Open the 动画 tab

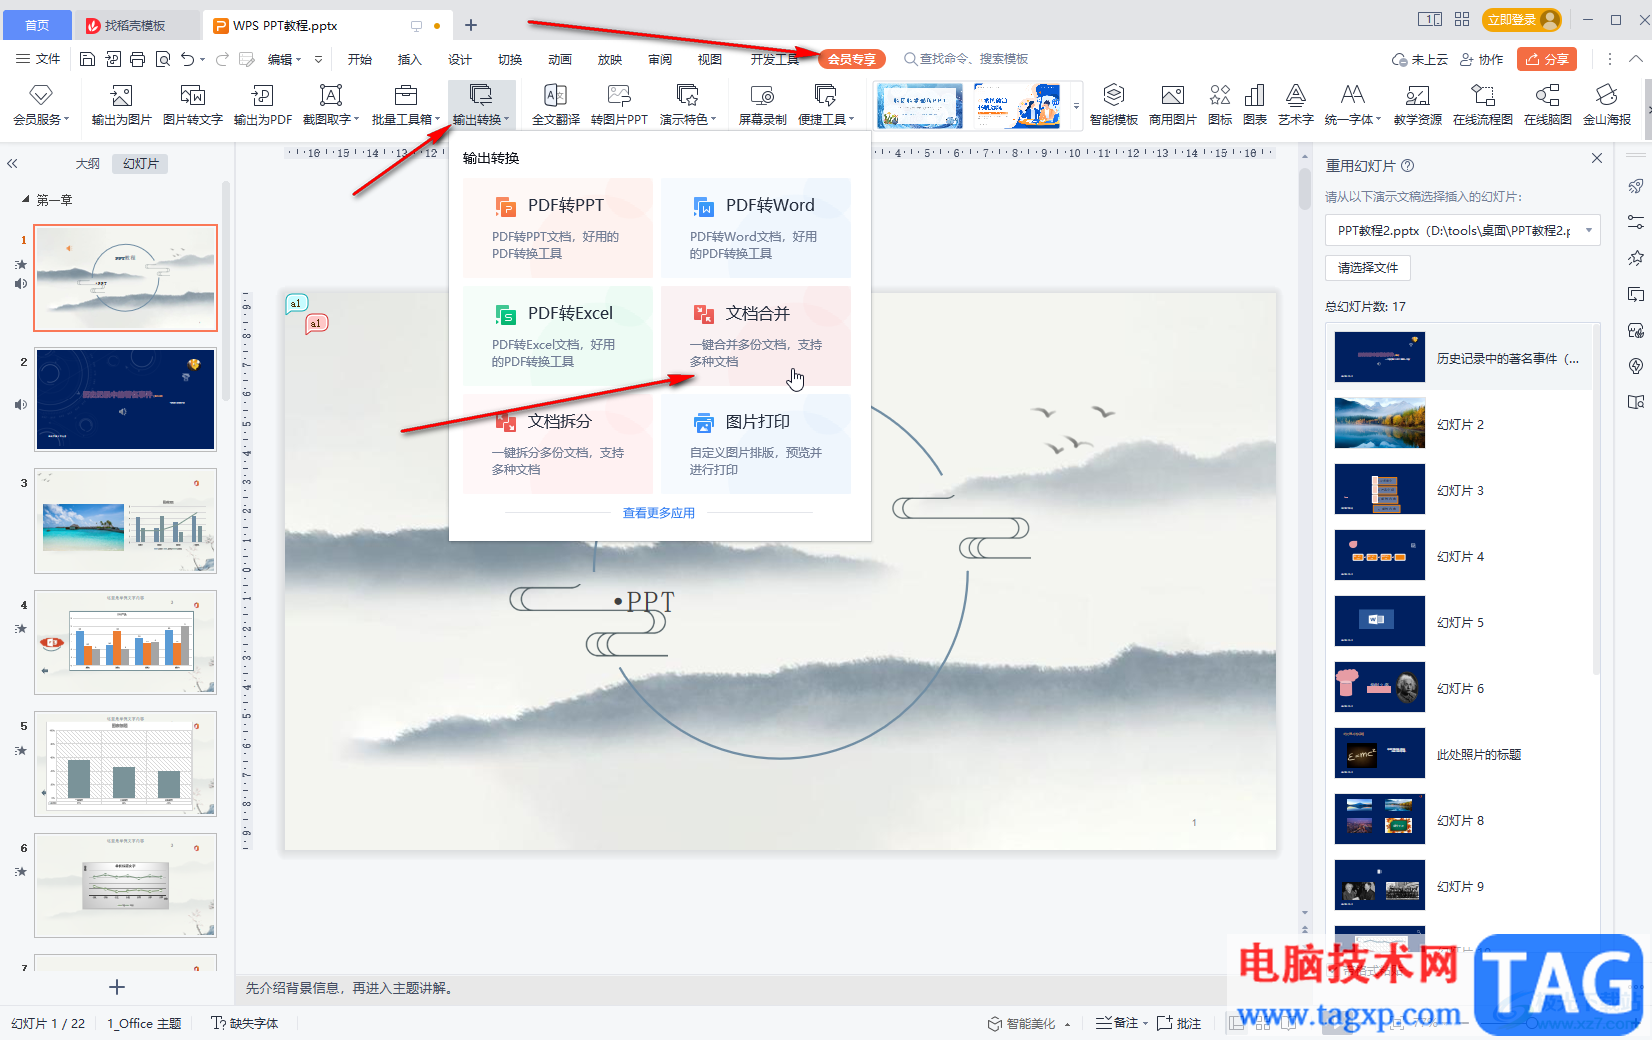tap(560, 59)
